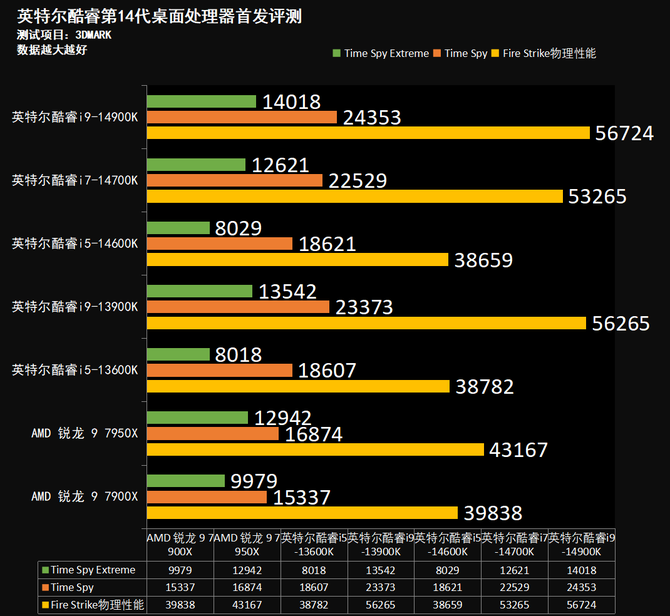Click table cell 15337 in Time Spy row
The image size is (670, 616).
pyautogui.click(x=180, y=587)
